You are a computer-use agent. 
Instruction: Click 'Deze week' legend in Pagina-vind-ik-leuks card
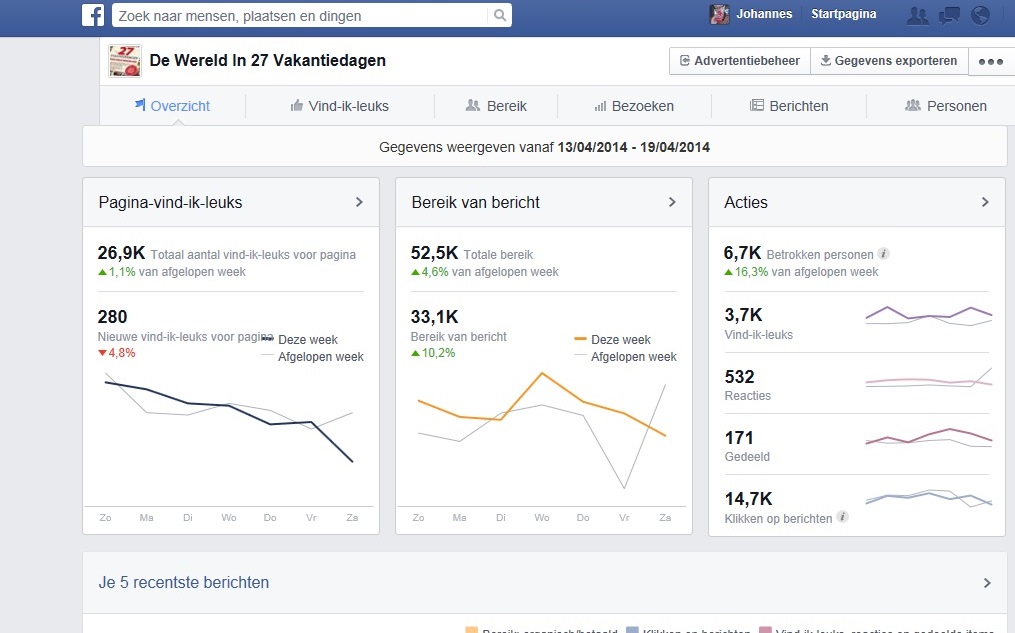[x=300, y=339]
